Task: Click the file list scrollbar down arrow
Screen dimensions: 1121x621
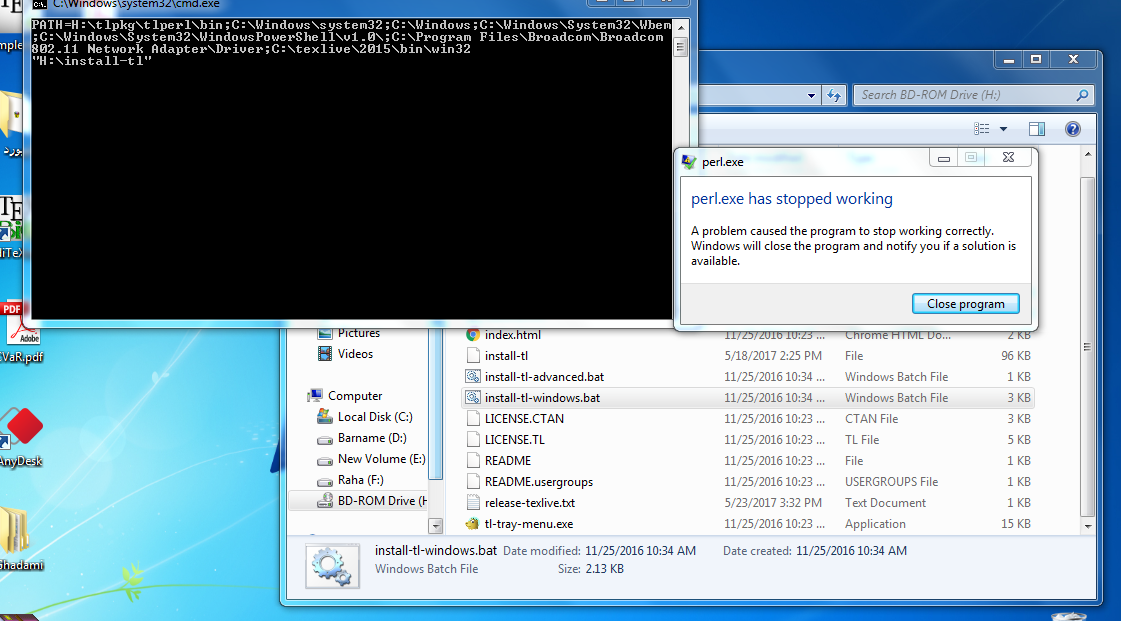Action: (x=1087, y=526)
